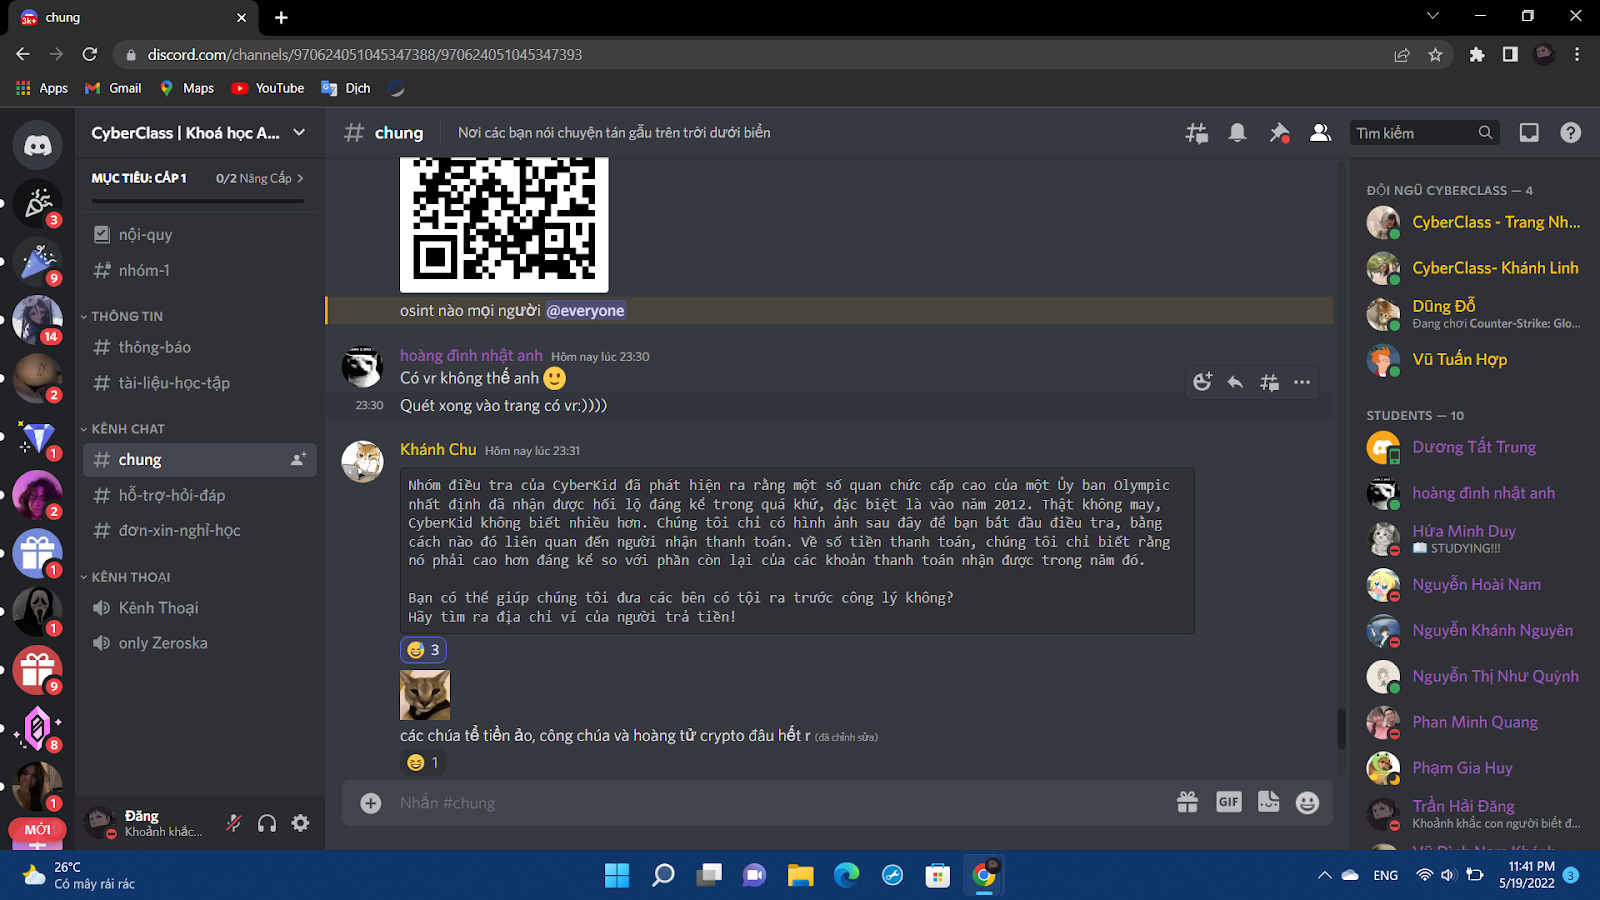Toggle headphones deafen
This screenshot has width=1600, height=900.
267,823
